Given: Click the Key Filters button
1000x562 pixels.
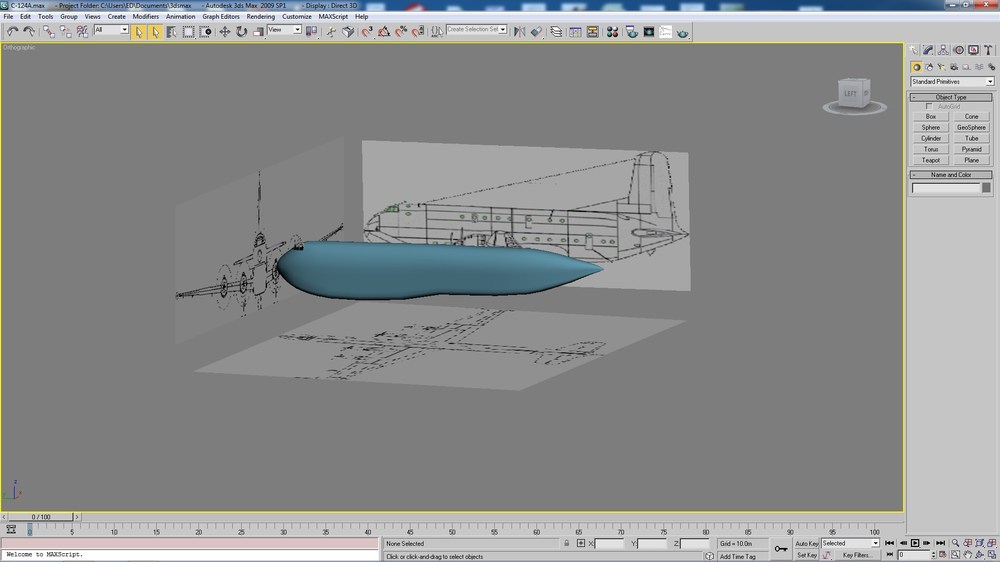Looking at the screenshot, I should [855, 555].
